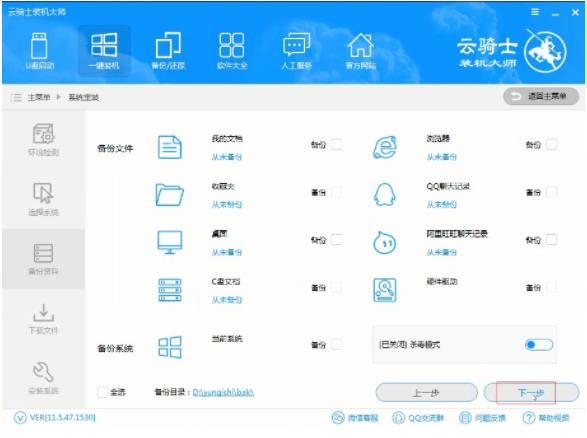Visit 官方网站 via house icon
Screen dimensions: 587x438
[x=360, y=51]
